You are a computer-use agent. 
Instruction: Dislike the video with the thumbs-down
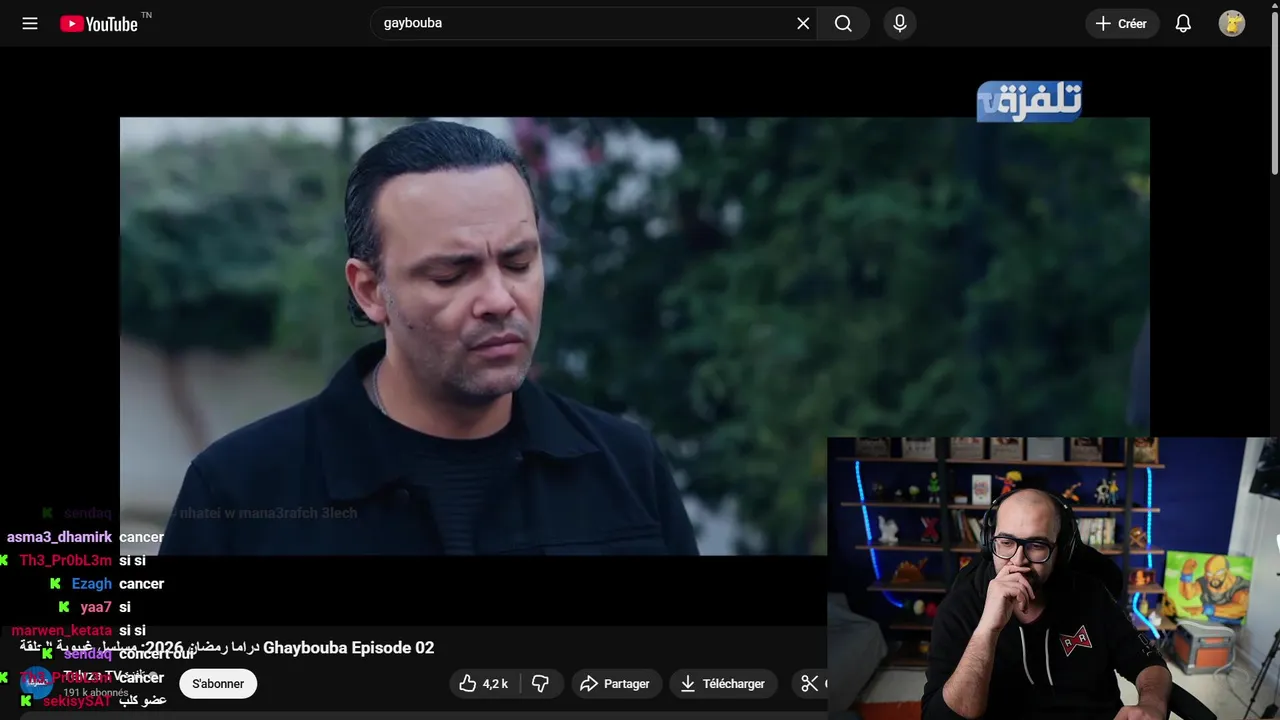point(541,684)
